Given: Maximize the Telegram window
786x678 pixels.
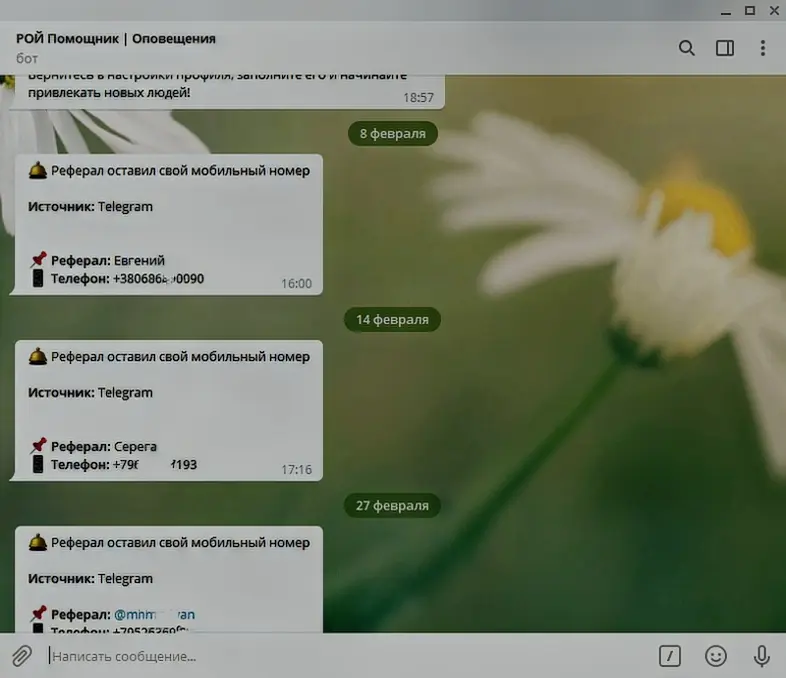Looking at the screenshot, I should pyautogui.click(x=750, y=11).
